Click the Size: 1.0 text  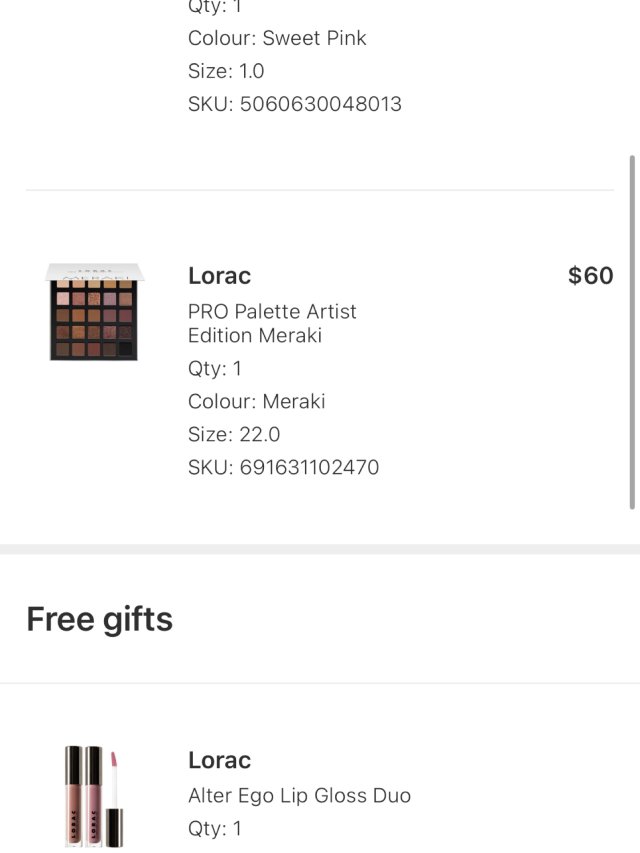click(226, 71)
